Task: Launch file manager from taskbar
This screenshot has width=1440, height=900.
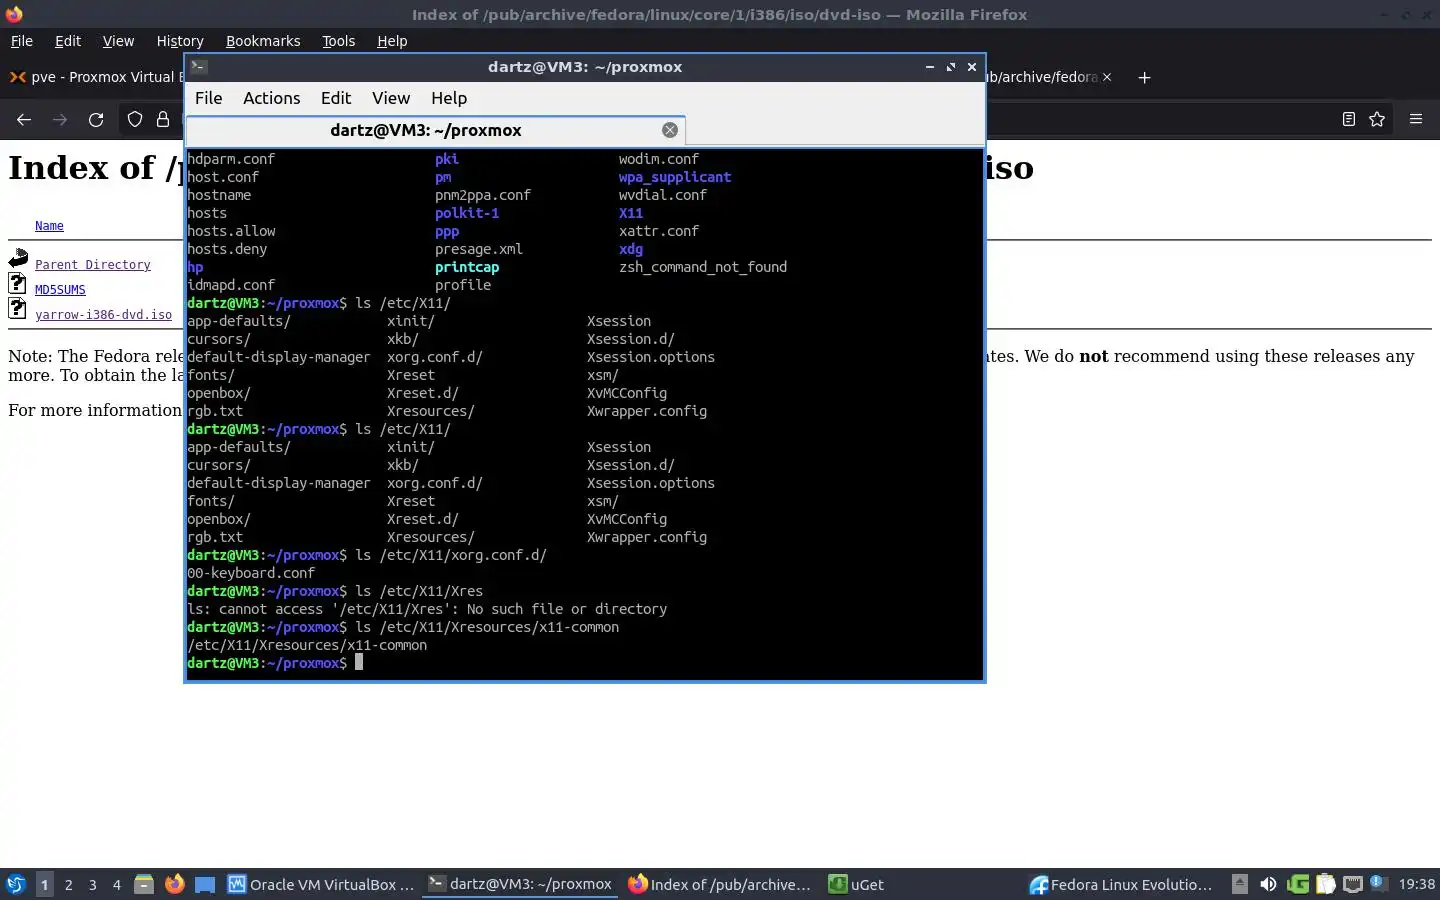Action: pyautogui.click(x=144, y=884)
